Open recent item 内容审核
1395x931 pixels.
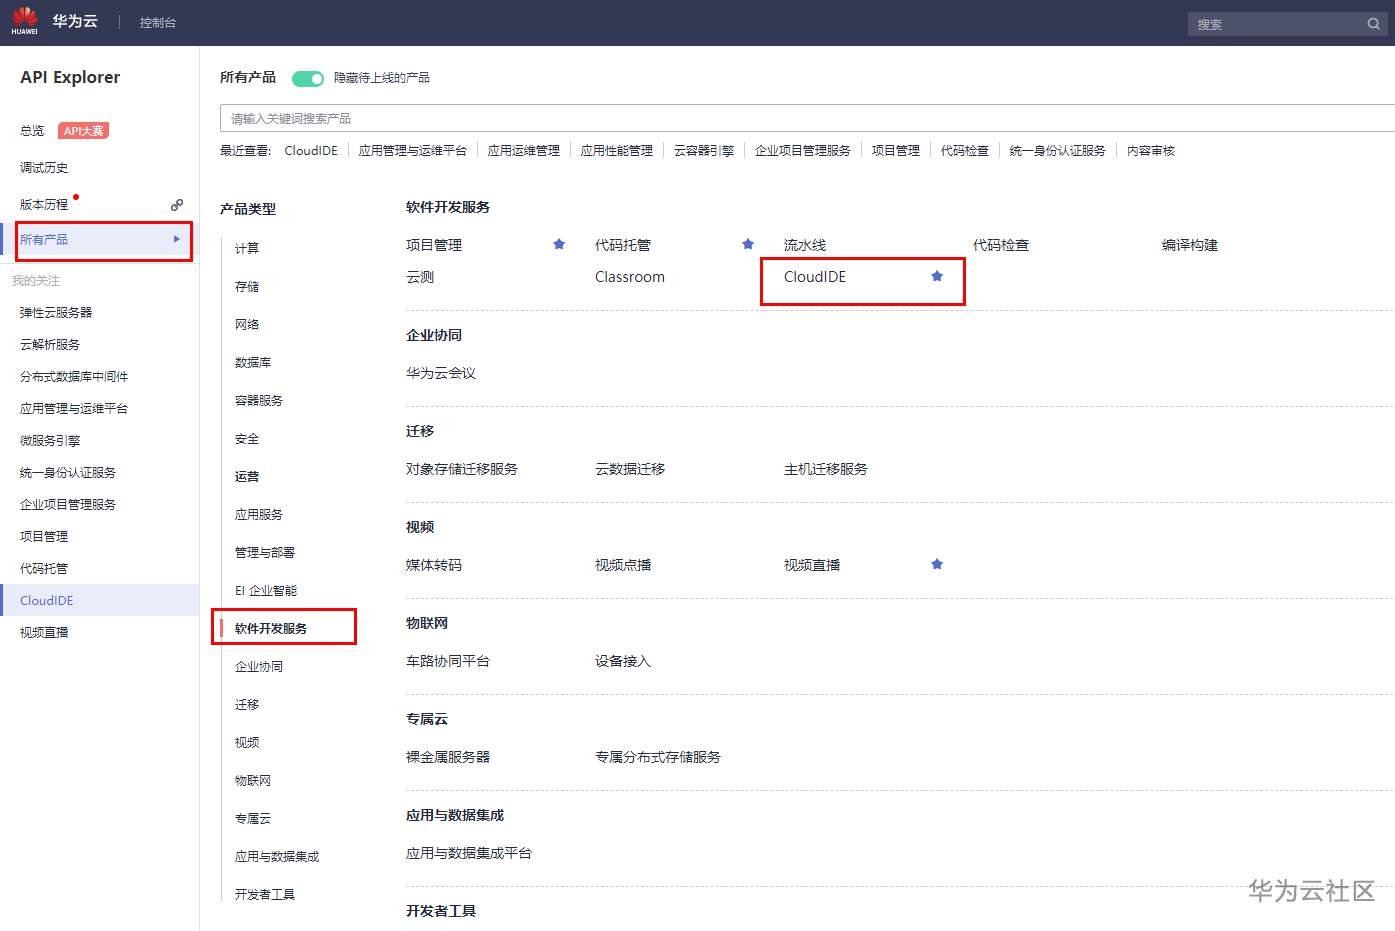click(1151, 151)
